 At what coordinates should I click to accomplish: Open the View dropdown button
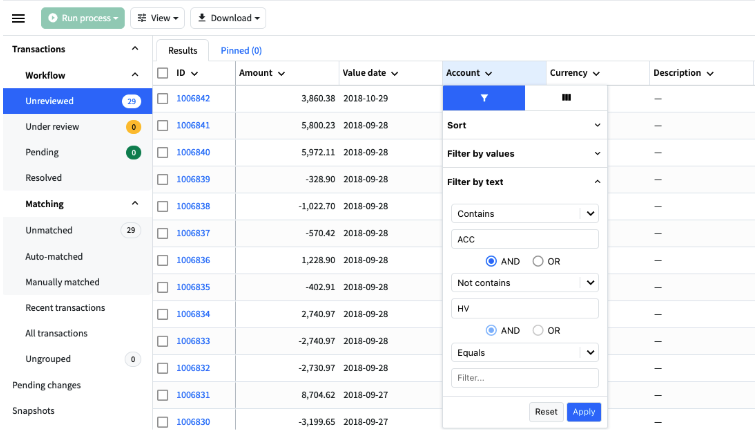pos(157,18)
